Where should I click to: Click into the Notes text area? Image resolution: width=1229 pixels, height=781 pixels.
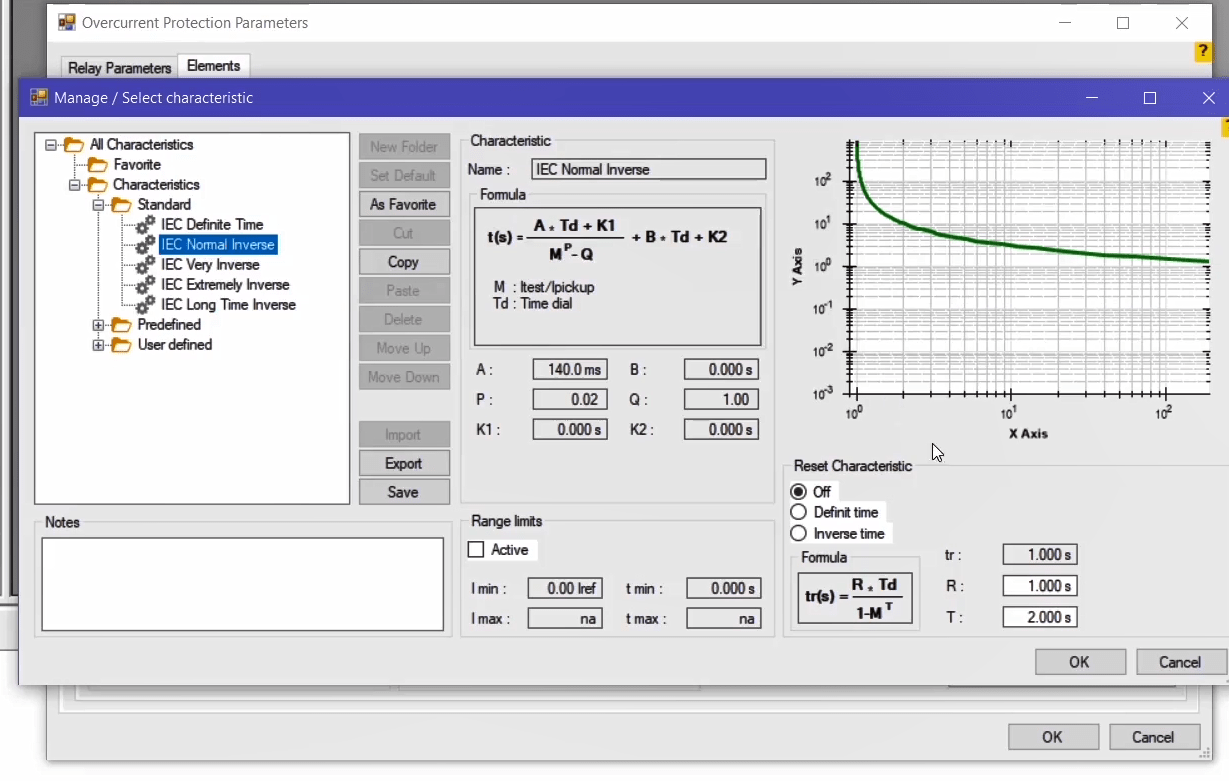242,584
